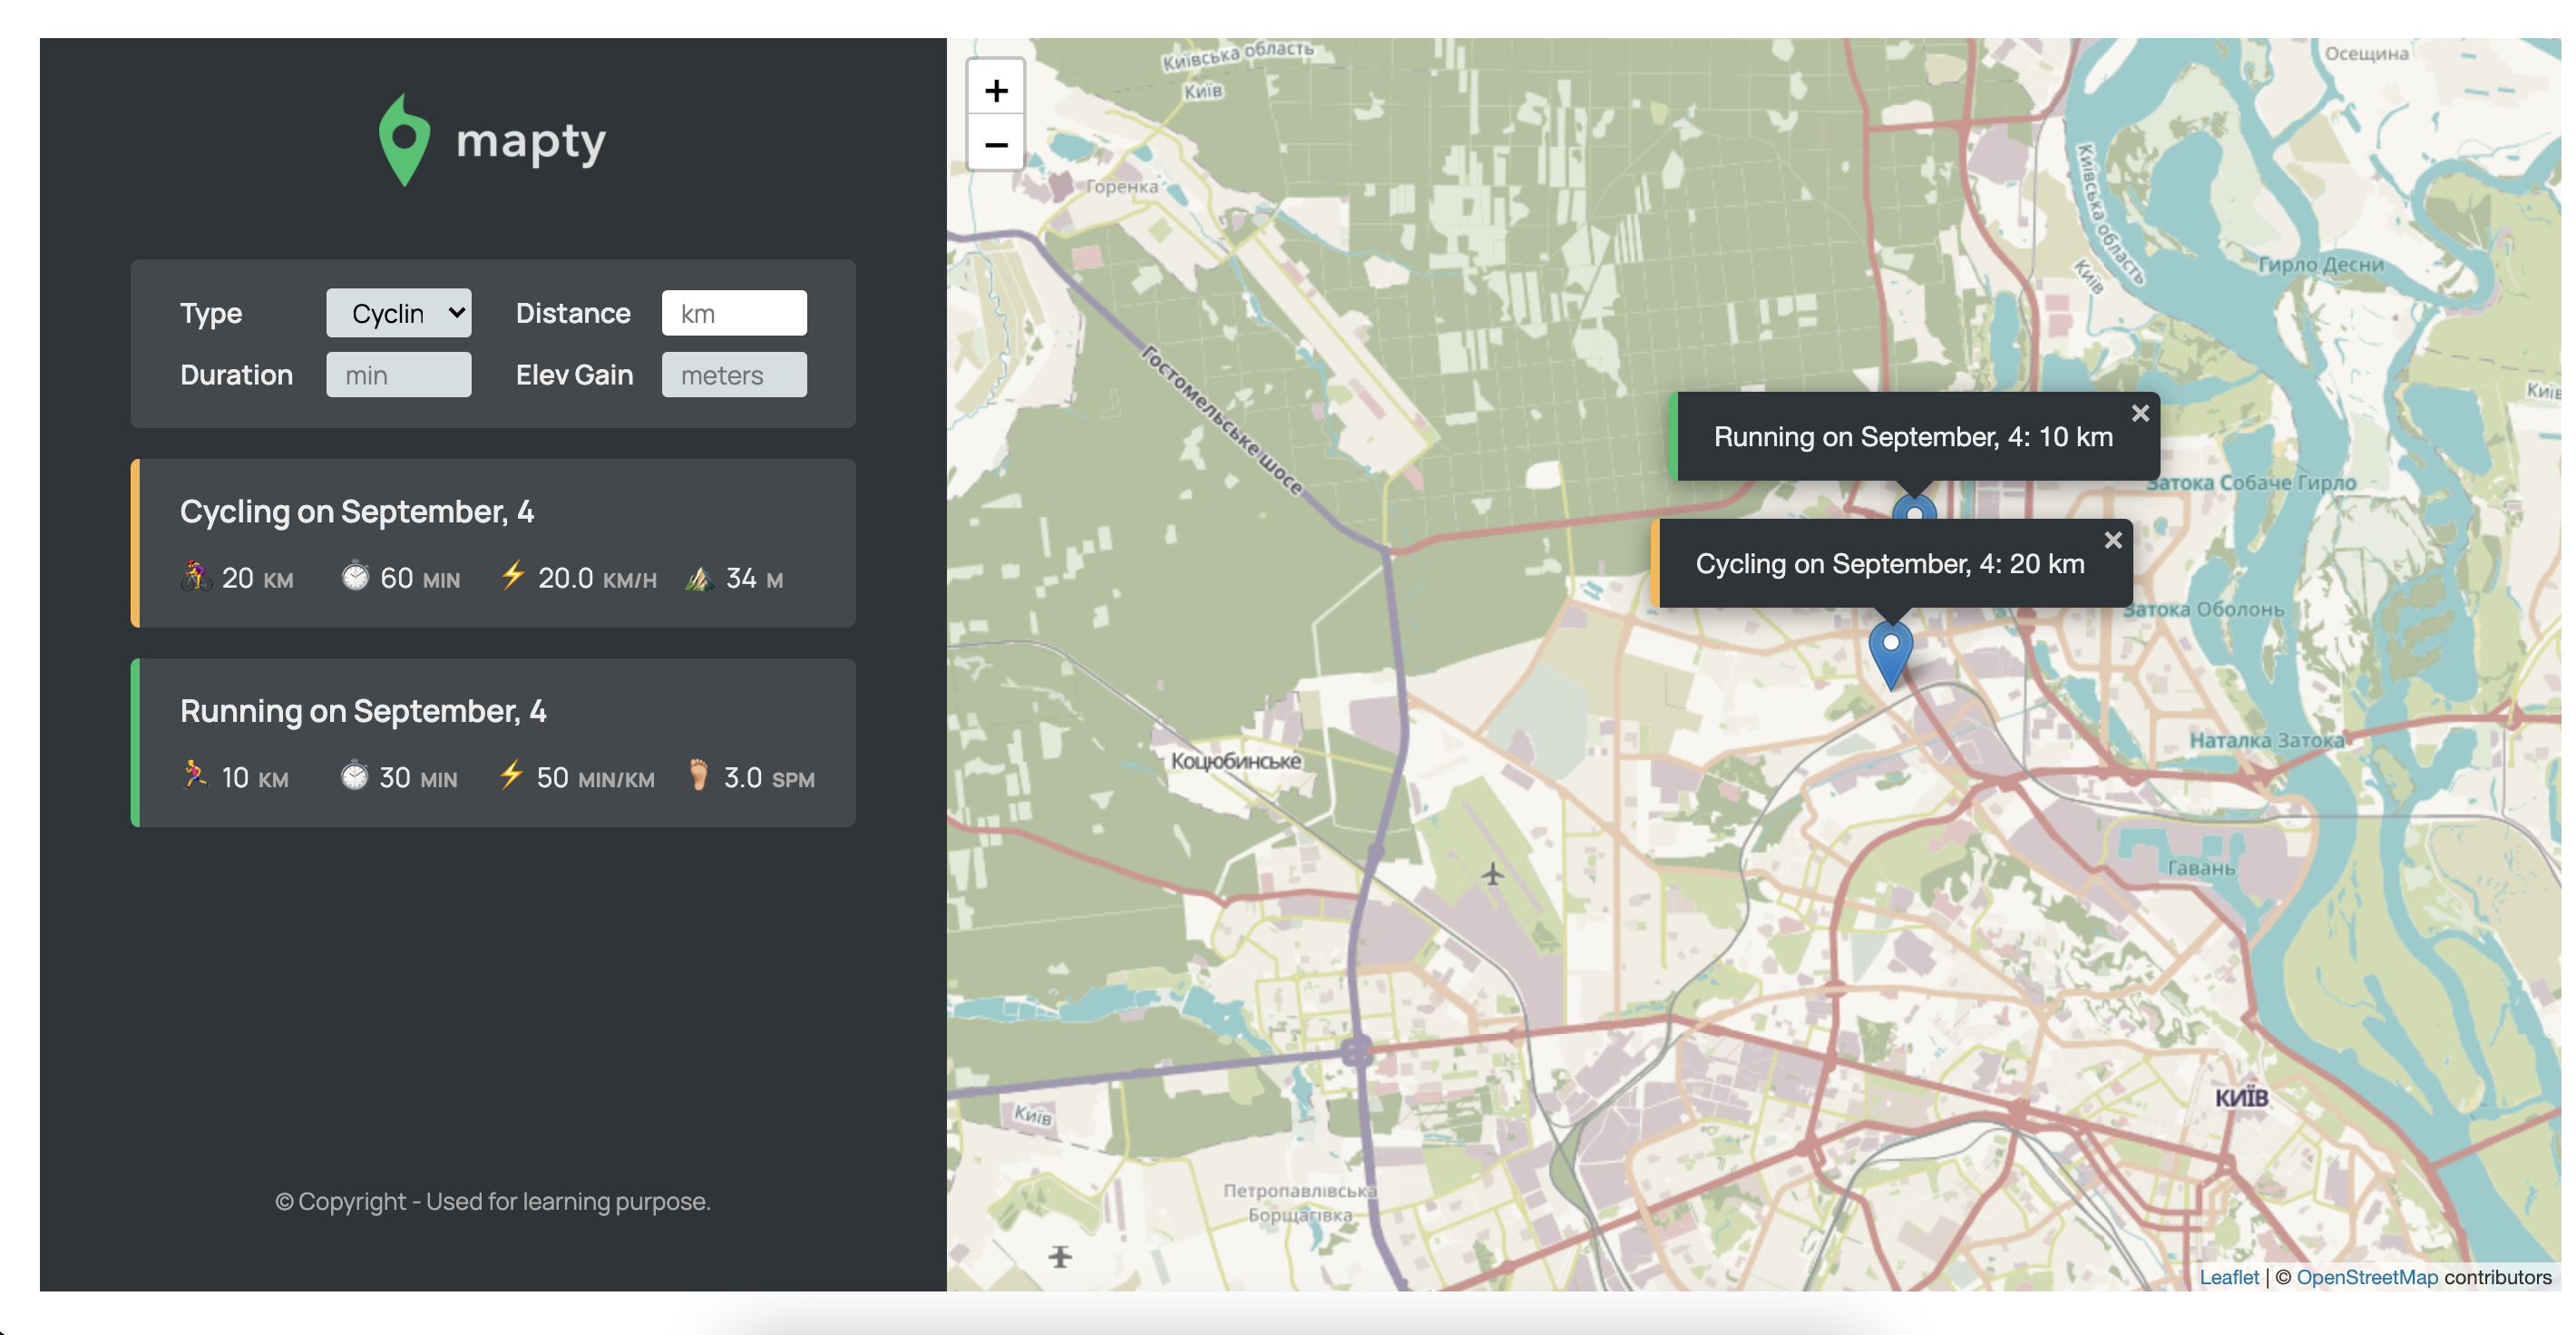
Task: Click the КИЇВ city label on map
Action: [x=2241, y=1098]
